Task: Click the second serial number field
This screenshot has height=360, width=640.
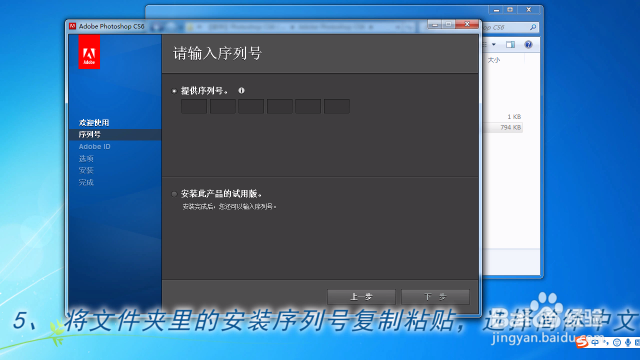Action: coord(223,107)
